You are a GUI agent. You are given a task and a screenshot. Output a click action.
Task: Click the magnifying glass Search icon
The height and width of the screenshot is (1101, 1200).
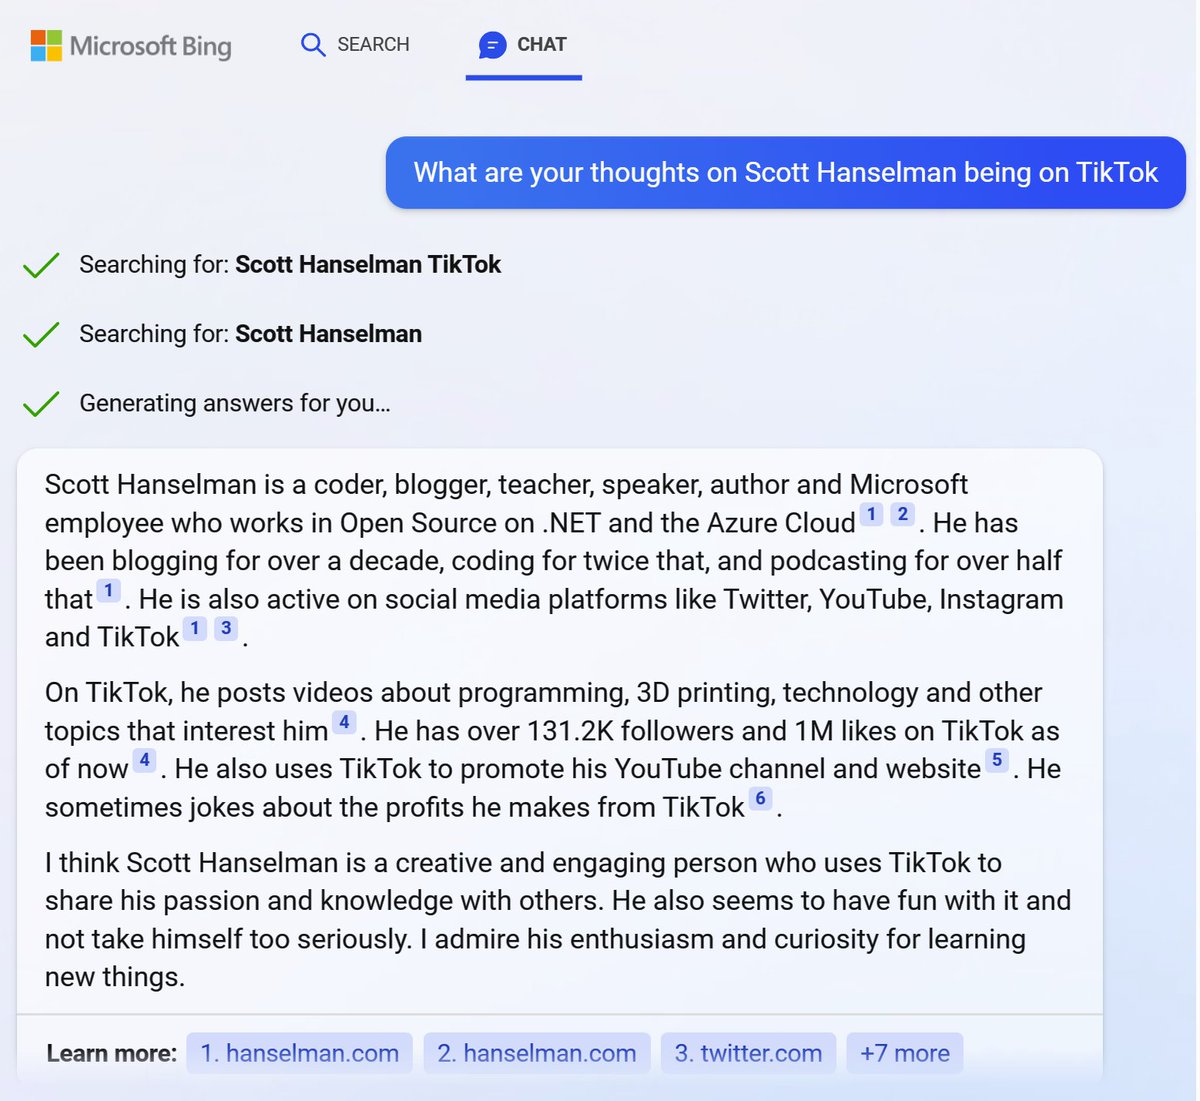(x=313, y=45)
